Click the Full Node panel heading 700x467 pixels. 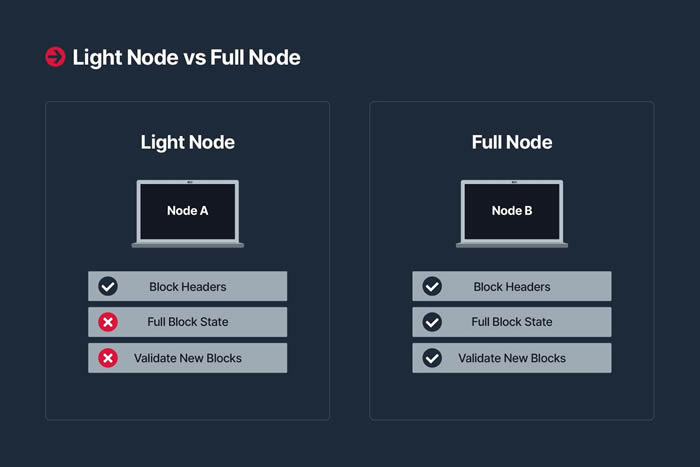(x=512, y=142)
